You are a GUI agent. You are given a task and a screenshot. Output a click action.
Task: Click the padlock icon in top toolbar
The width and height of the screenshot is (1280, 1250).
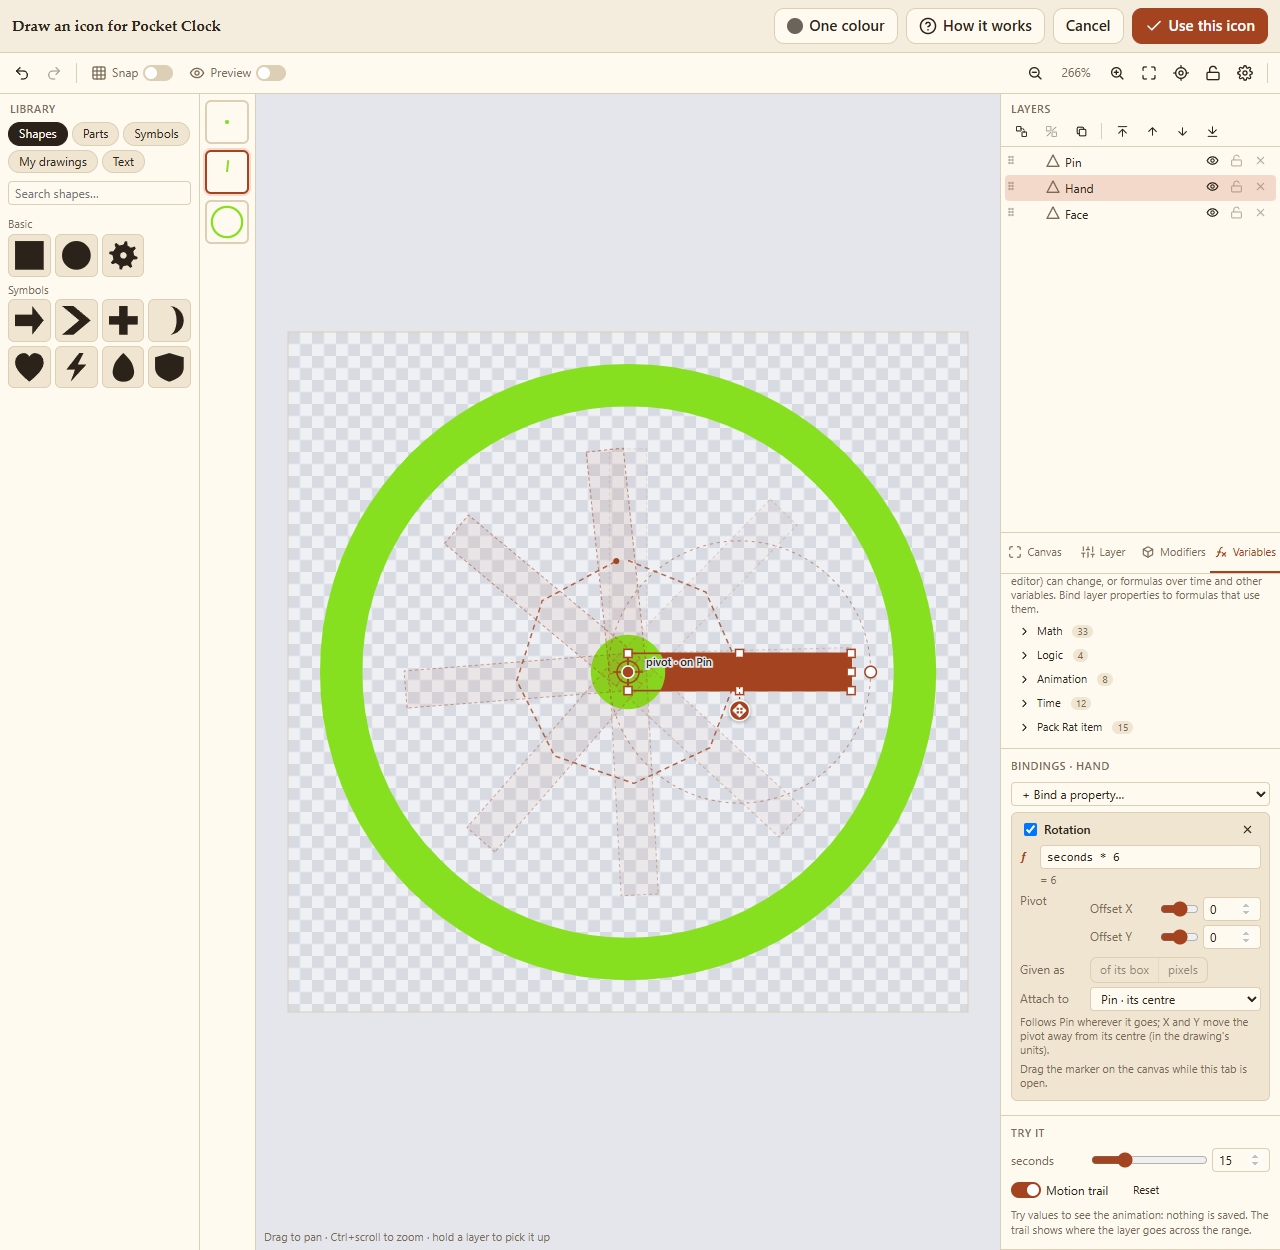coord(1213,73)
